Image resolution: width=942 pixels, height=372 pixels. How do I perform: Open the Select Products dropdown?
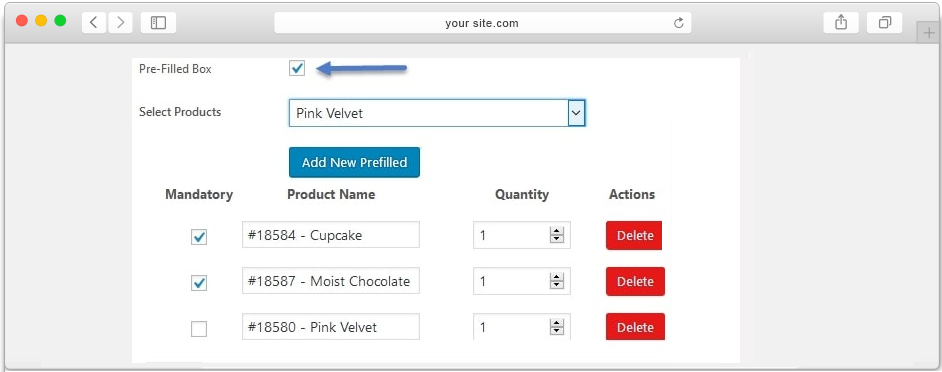(437, 113)
